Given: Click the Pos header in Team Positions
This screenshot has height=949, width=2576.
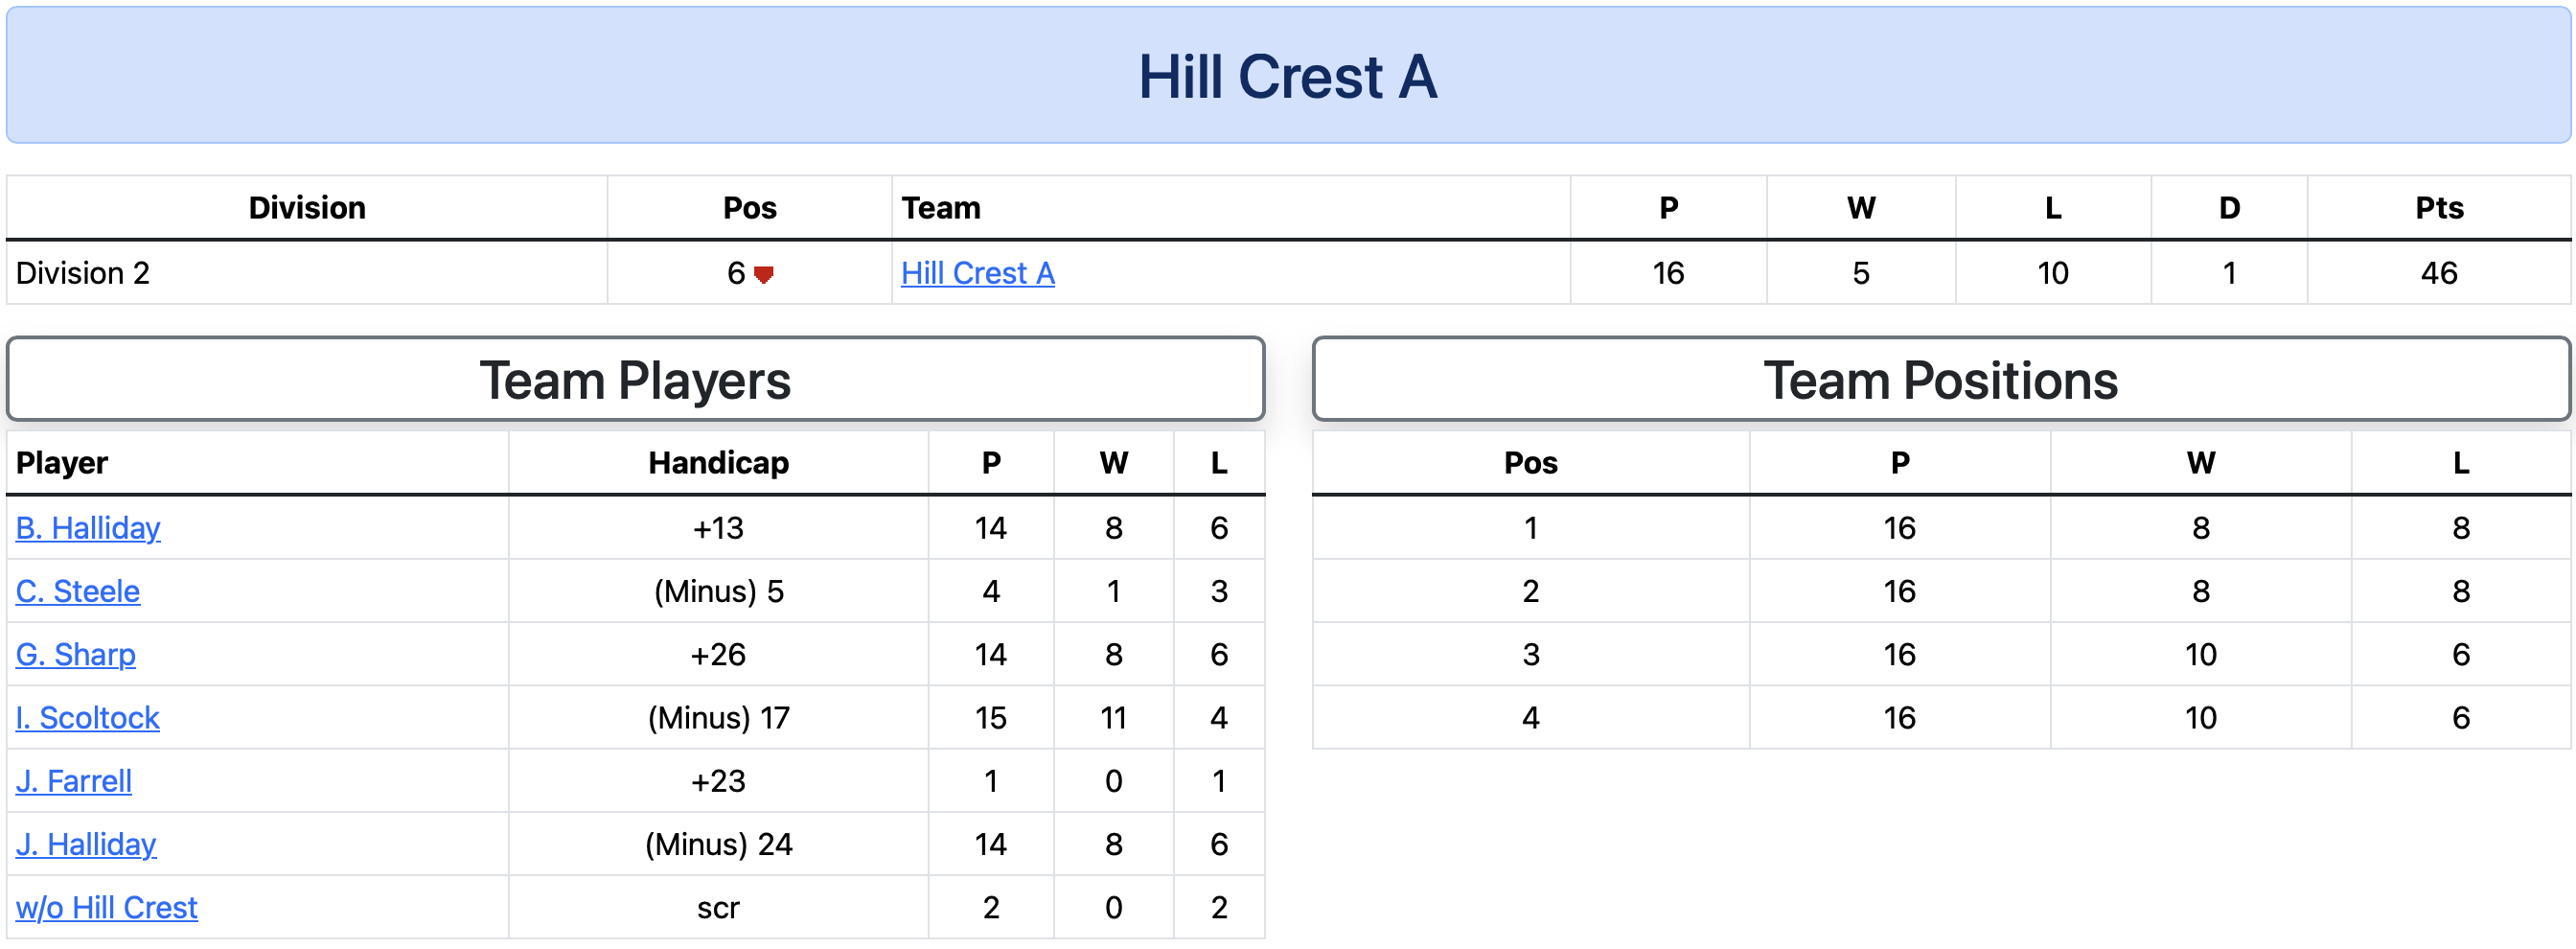Looking at the screenshot, I should click(x=1531, y=463).
